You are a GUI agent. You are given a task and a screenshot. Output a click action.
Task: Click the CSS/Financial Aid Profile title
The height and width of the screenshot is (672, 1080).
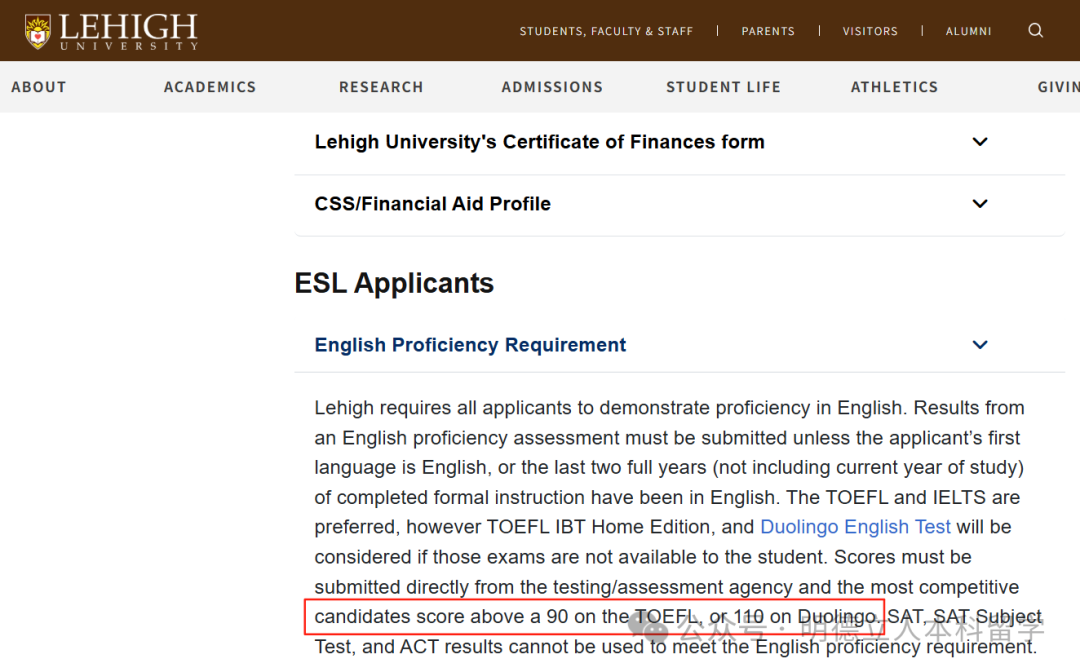coord(432,204)
